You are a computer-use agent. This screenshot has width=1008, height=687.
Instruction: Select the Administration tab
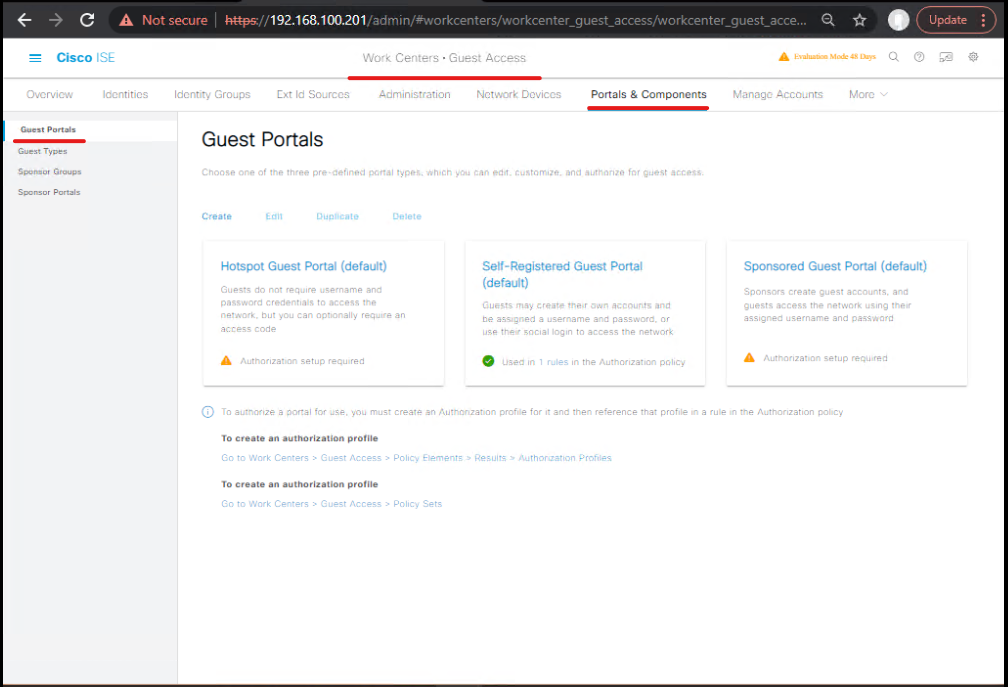click(x=415, y=94)
